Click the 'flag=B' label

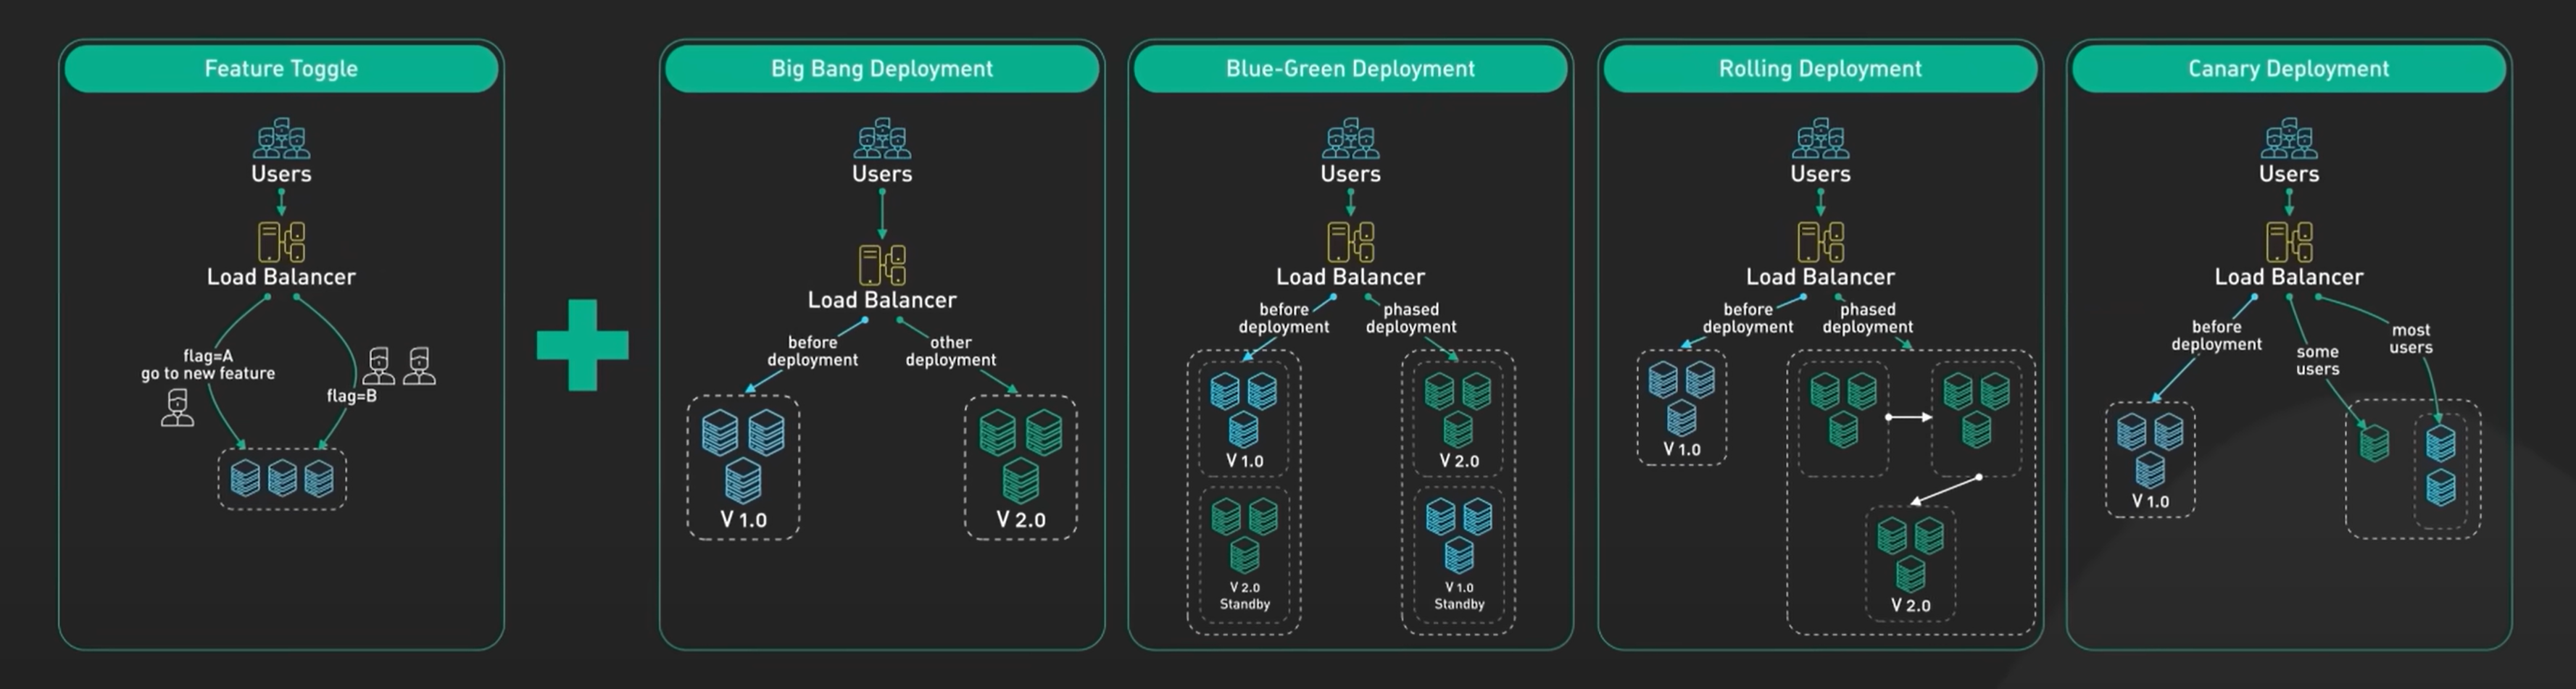pyautogui.click(x=352, y=396)
